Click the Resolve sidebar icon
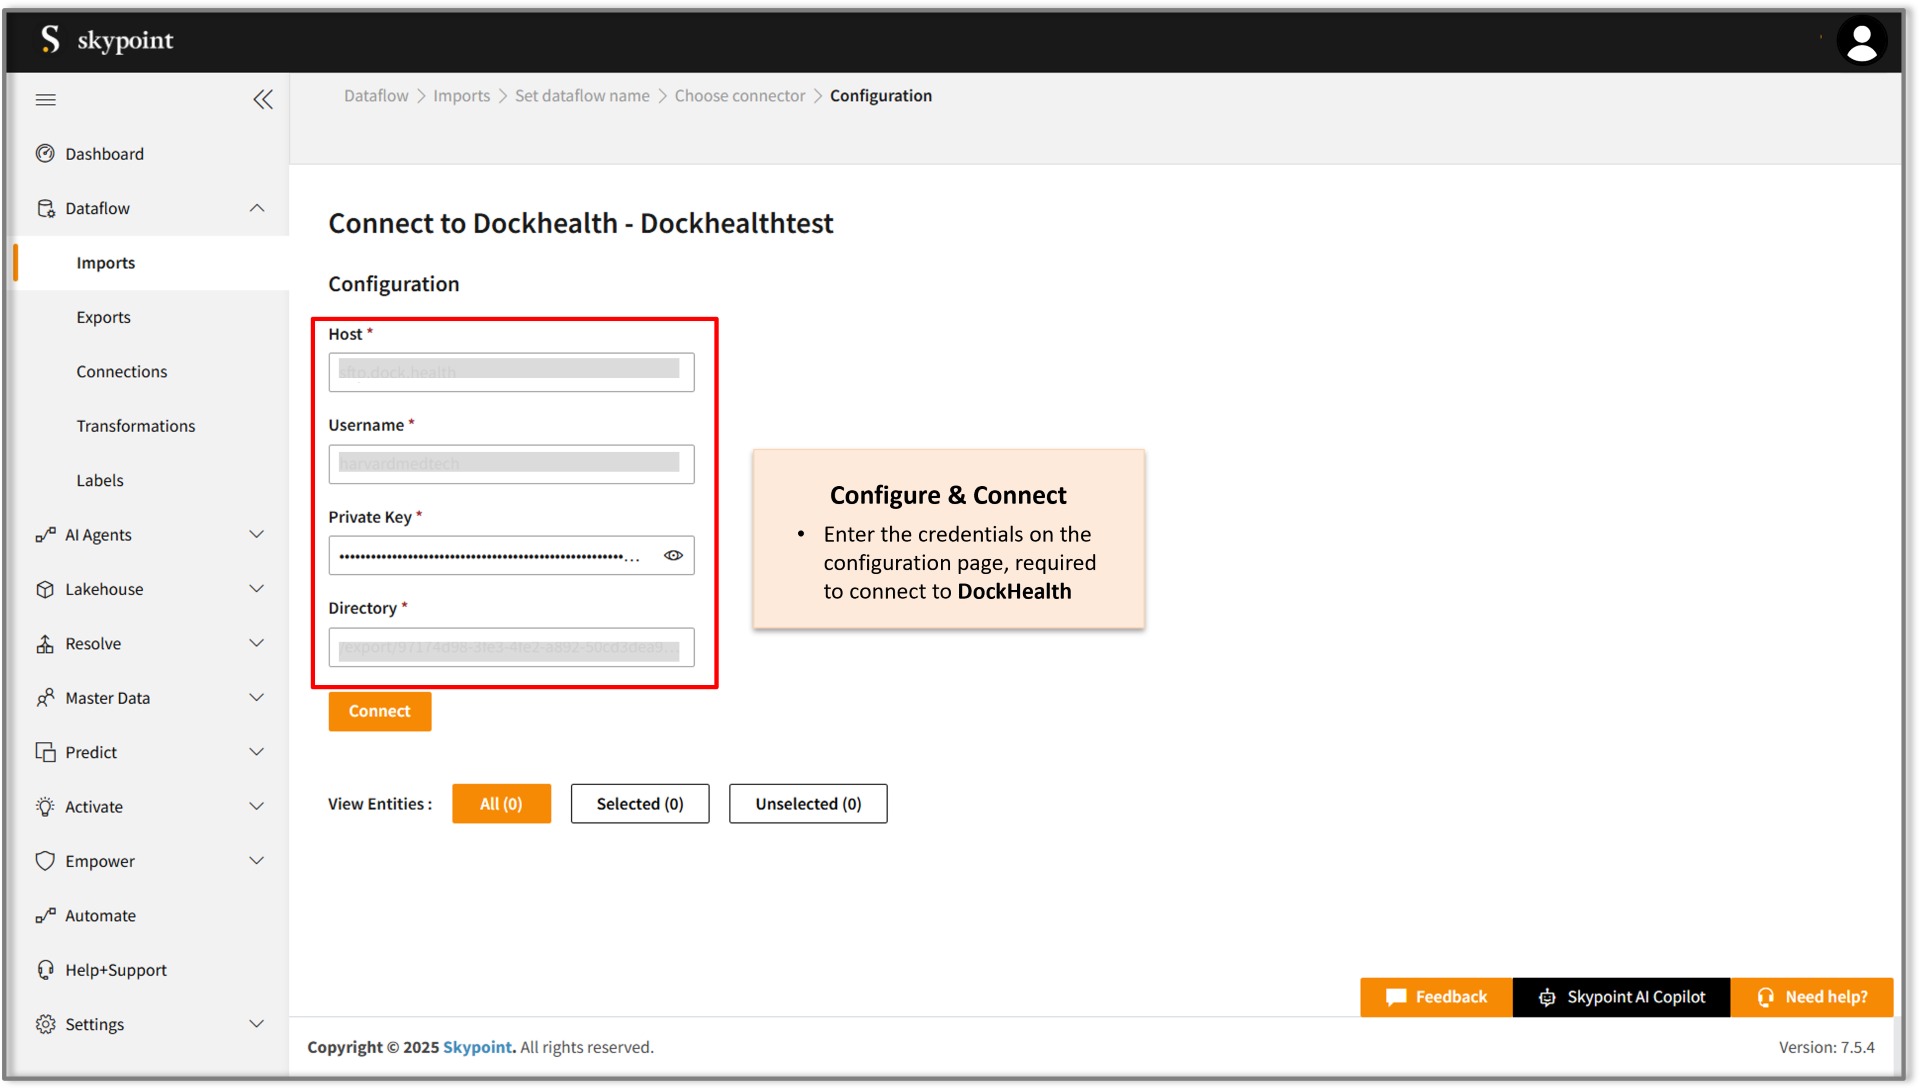 tap(44, 643)
